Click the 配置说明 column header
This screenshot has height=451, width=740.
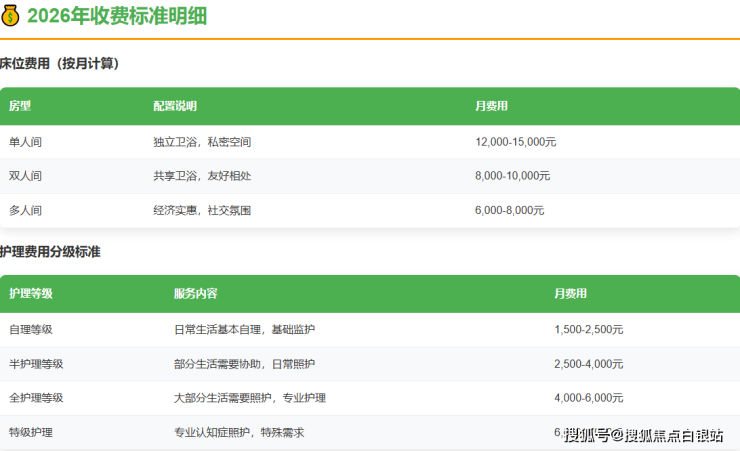coord(175,106)
